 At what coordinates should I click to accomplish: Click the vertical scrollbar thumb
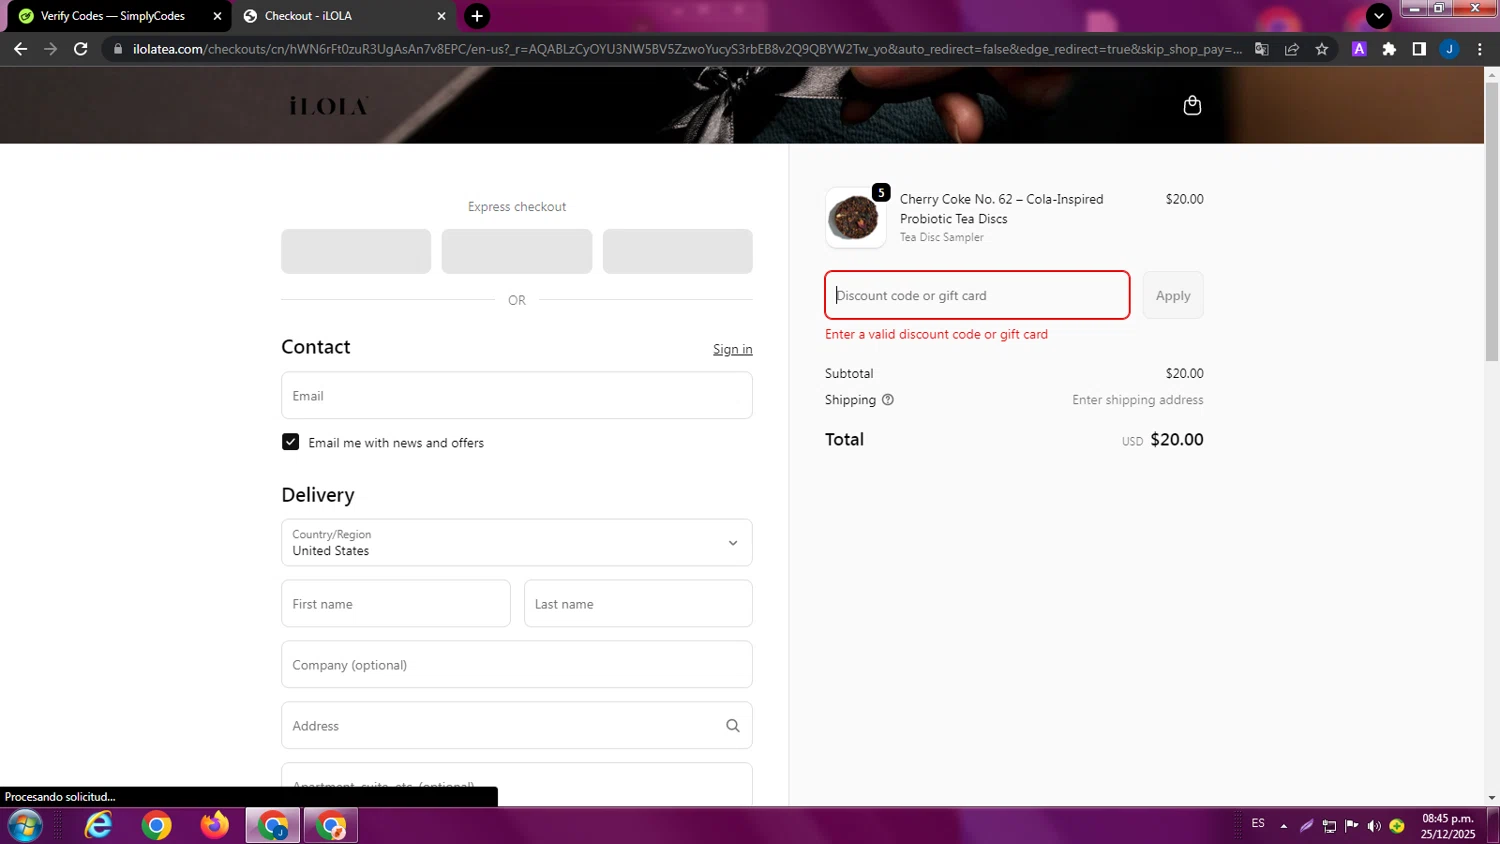point(1492,221)
